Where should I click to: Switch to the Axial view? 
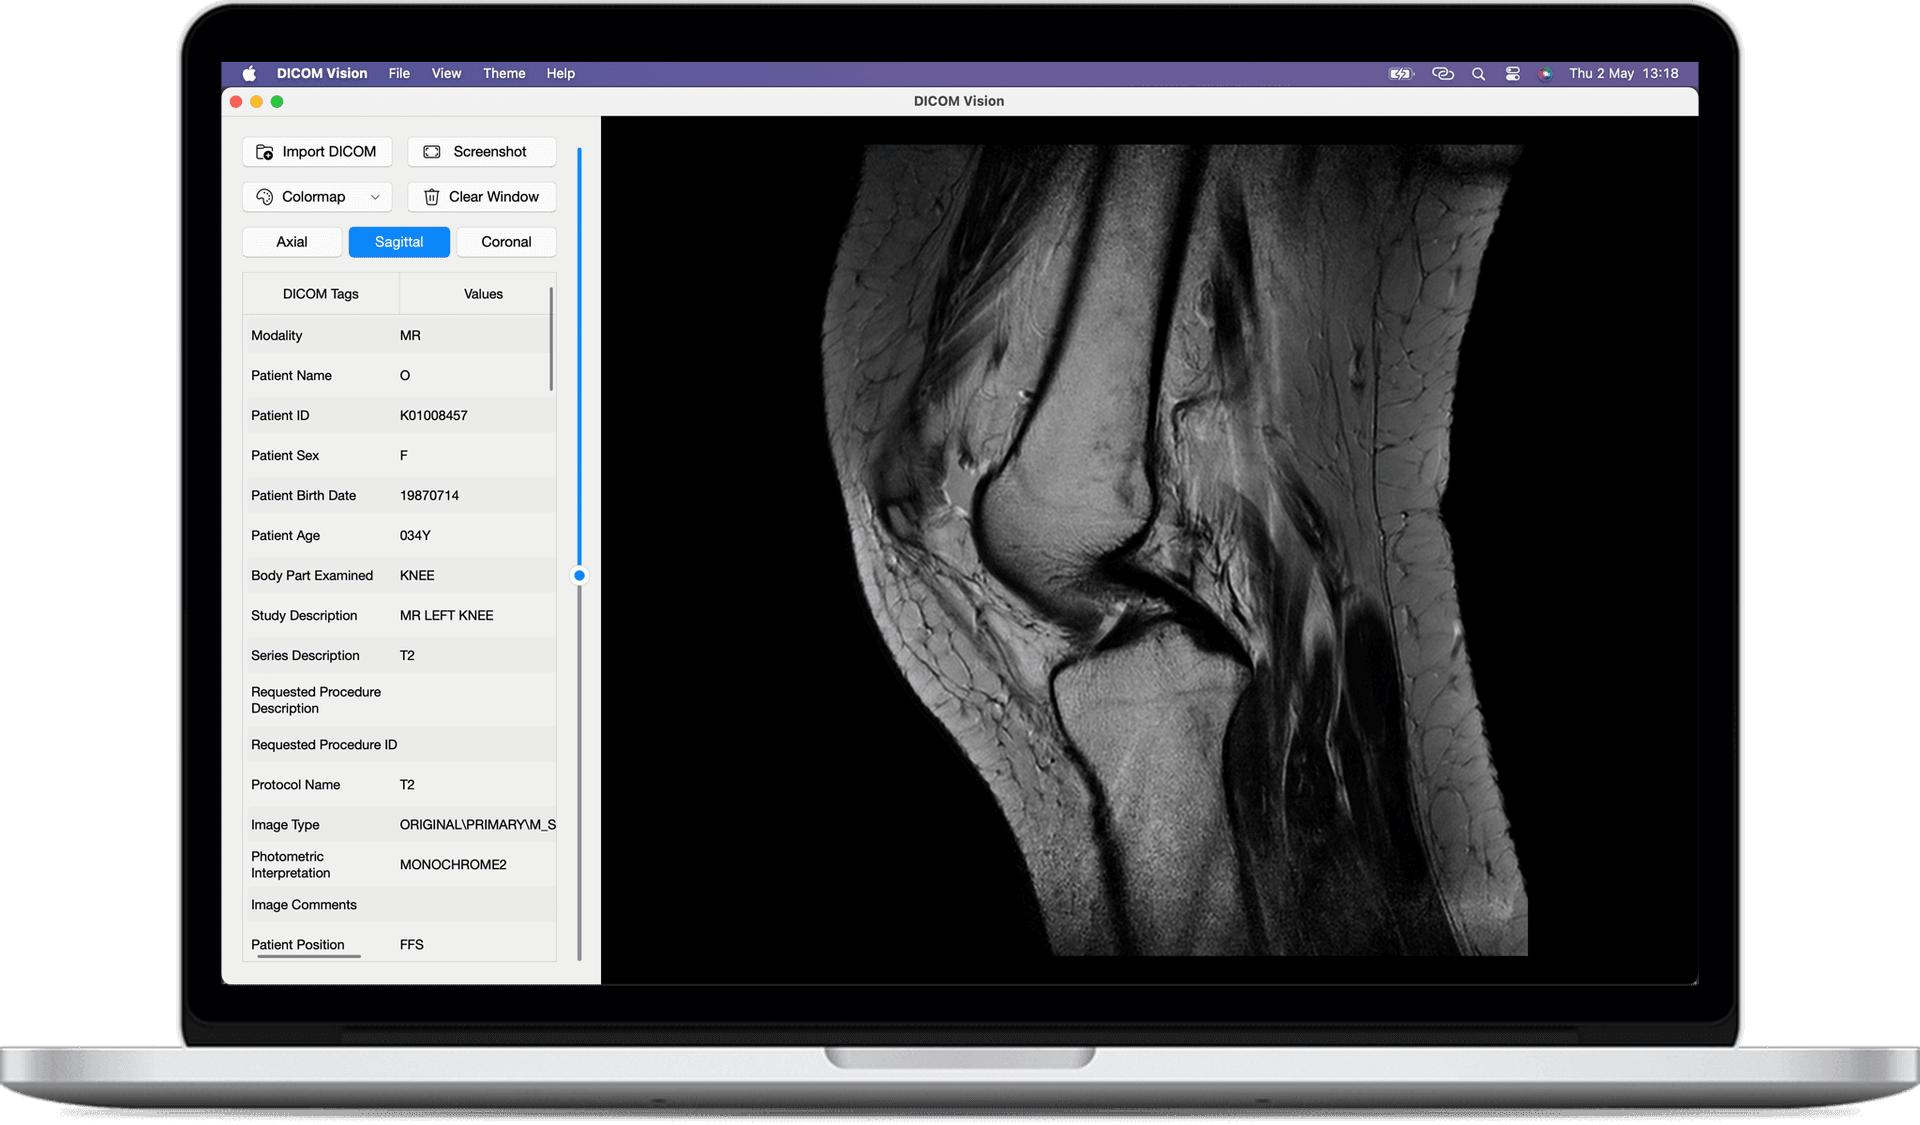(291, 241)
